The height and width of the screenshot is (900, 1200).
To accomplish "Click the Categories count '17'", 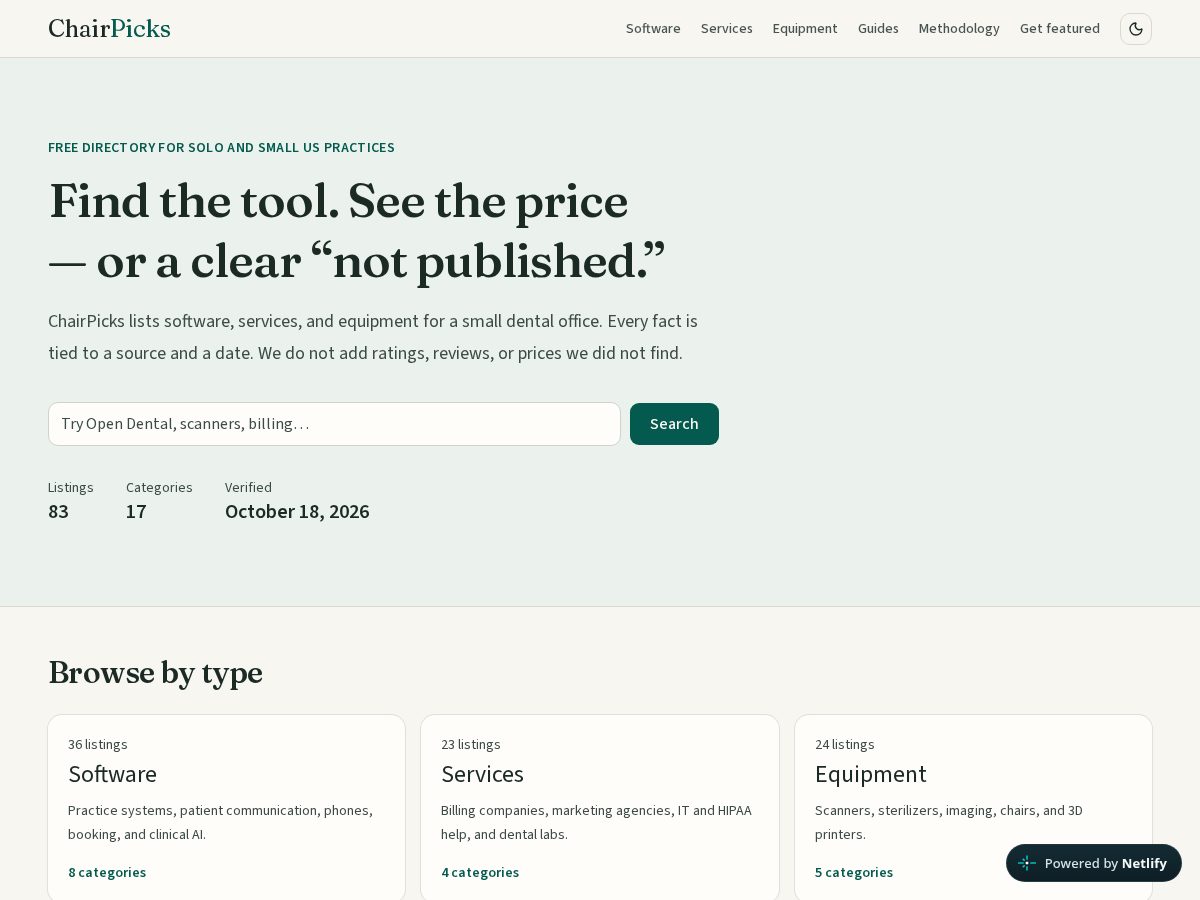I will click(x=136, y=511).
